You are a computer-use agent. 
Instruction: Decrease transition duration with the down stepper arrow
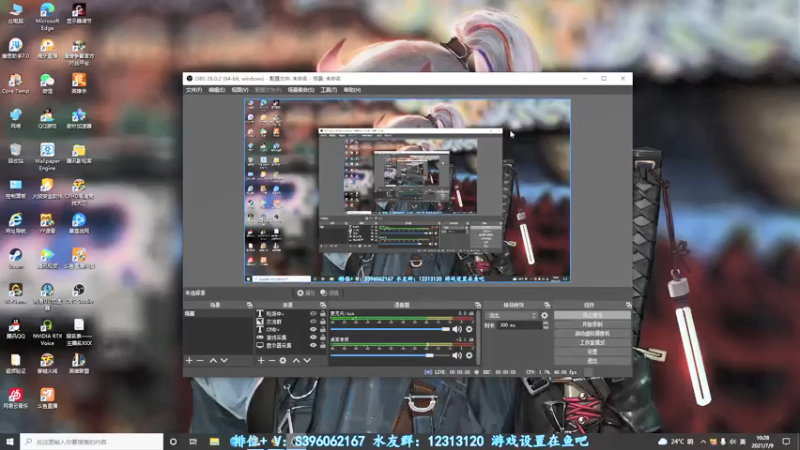pyautogui.click(x=545, y=327)
